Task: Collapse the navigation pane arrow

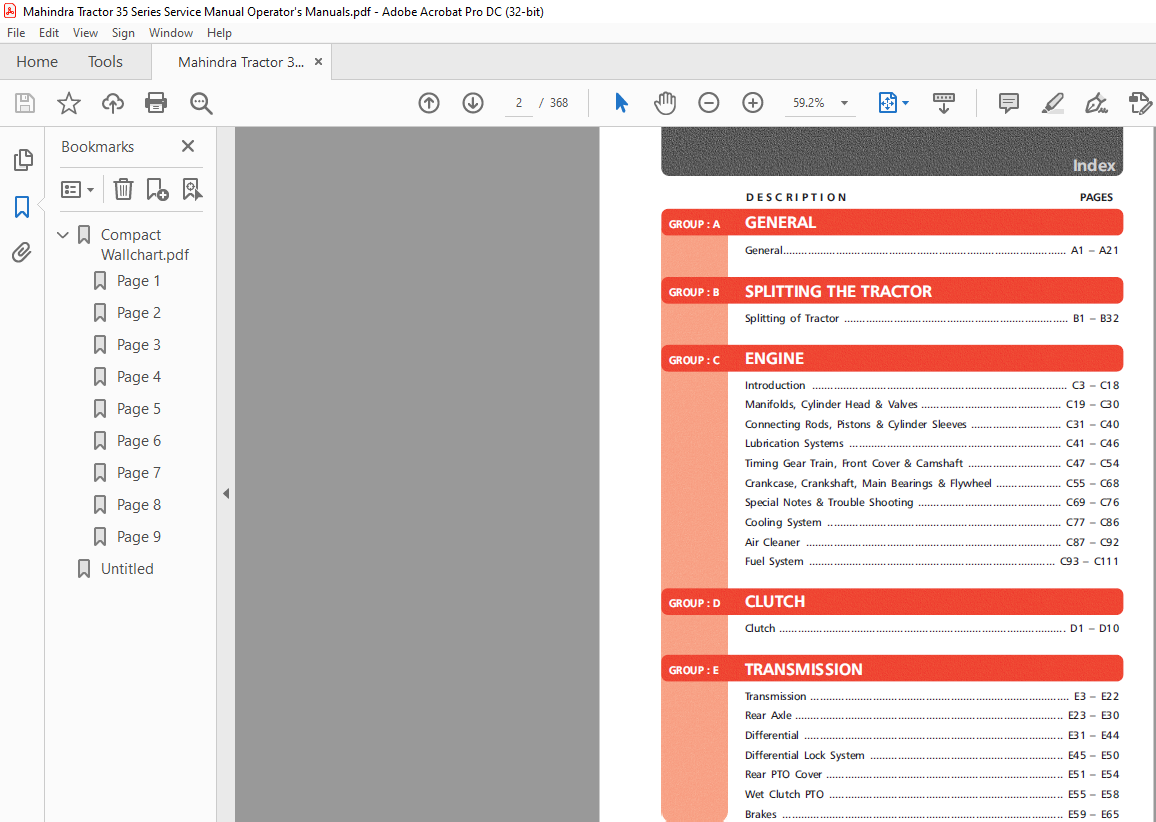Action: pos(226,493)
